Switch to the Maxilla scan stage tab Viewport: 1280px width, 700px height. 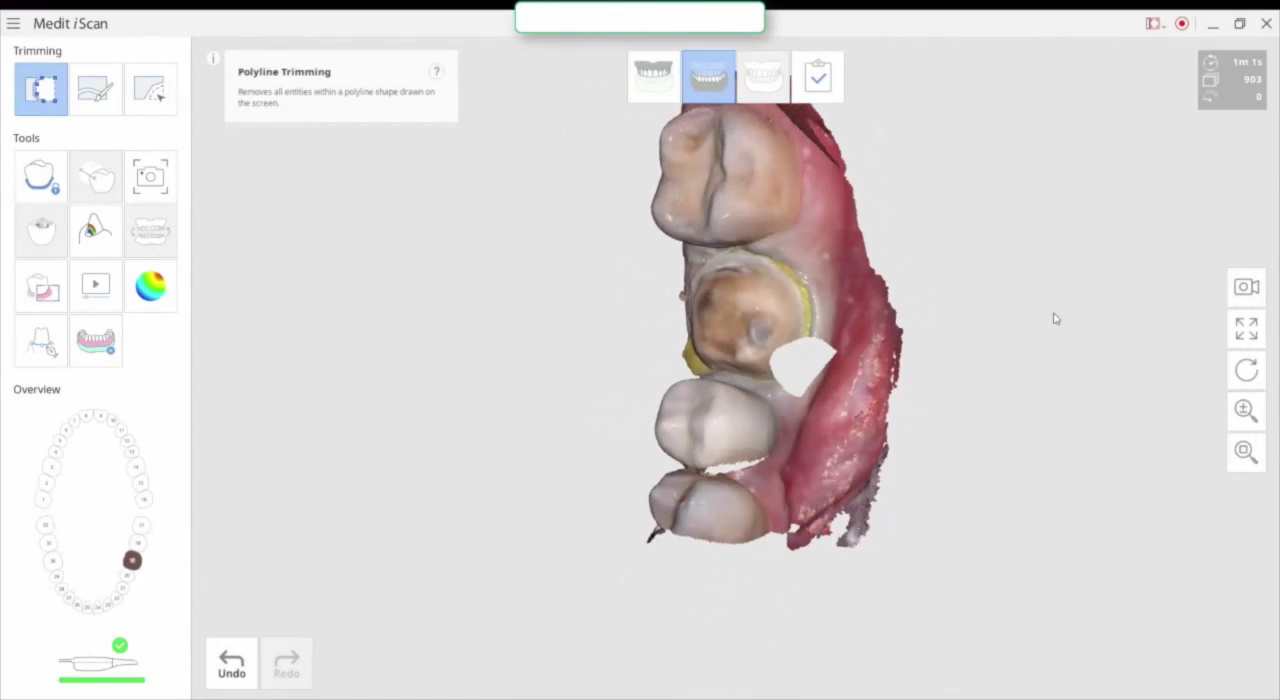pos(654,77)
